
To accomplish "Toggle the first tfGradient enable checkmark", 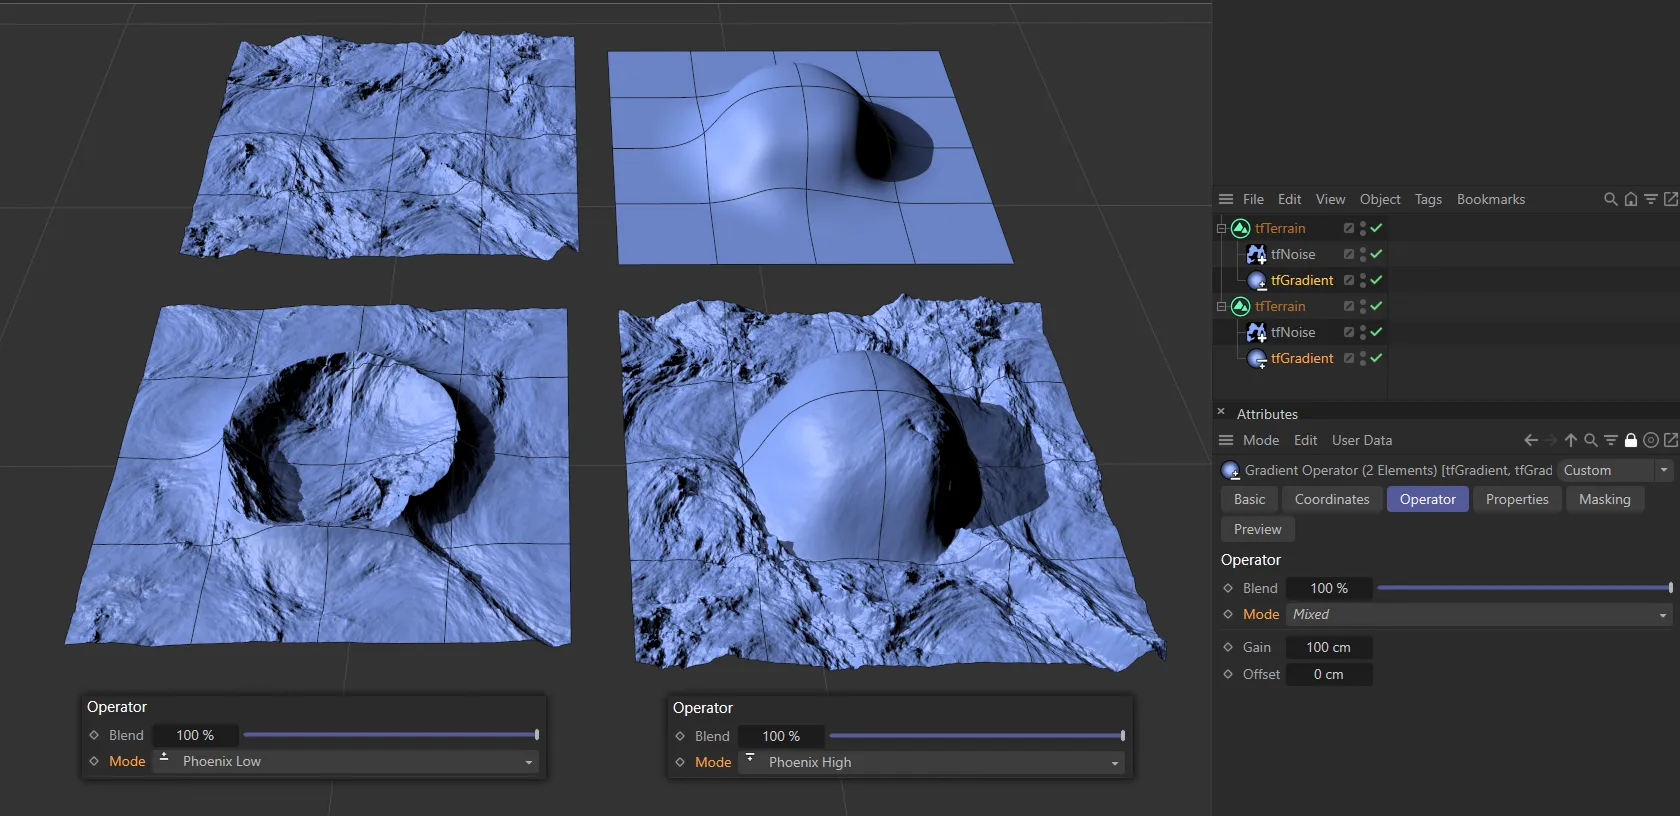I will 1377,280.
